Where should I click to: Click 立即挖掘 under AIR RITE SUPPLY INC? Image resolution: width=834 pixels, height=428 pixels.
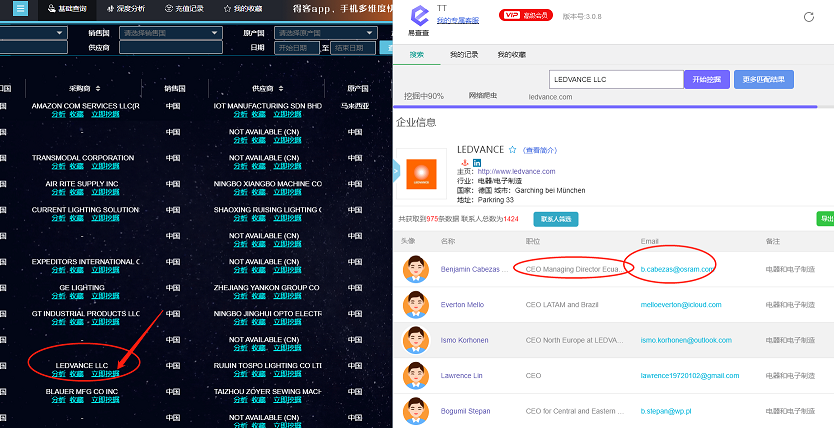pyautogui.click(x=105, y=192)
